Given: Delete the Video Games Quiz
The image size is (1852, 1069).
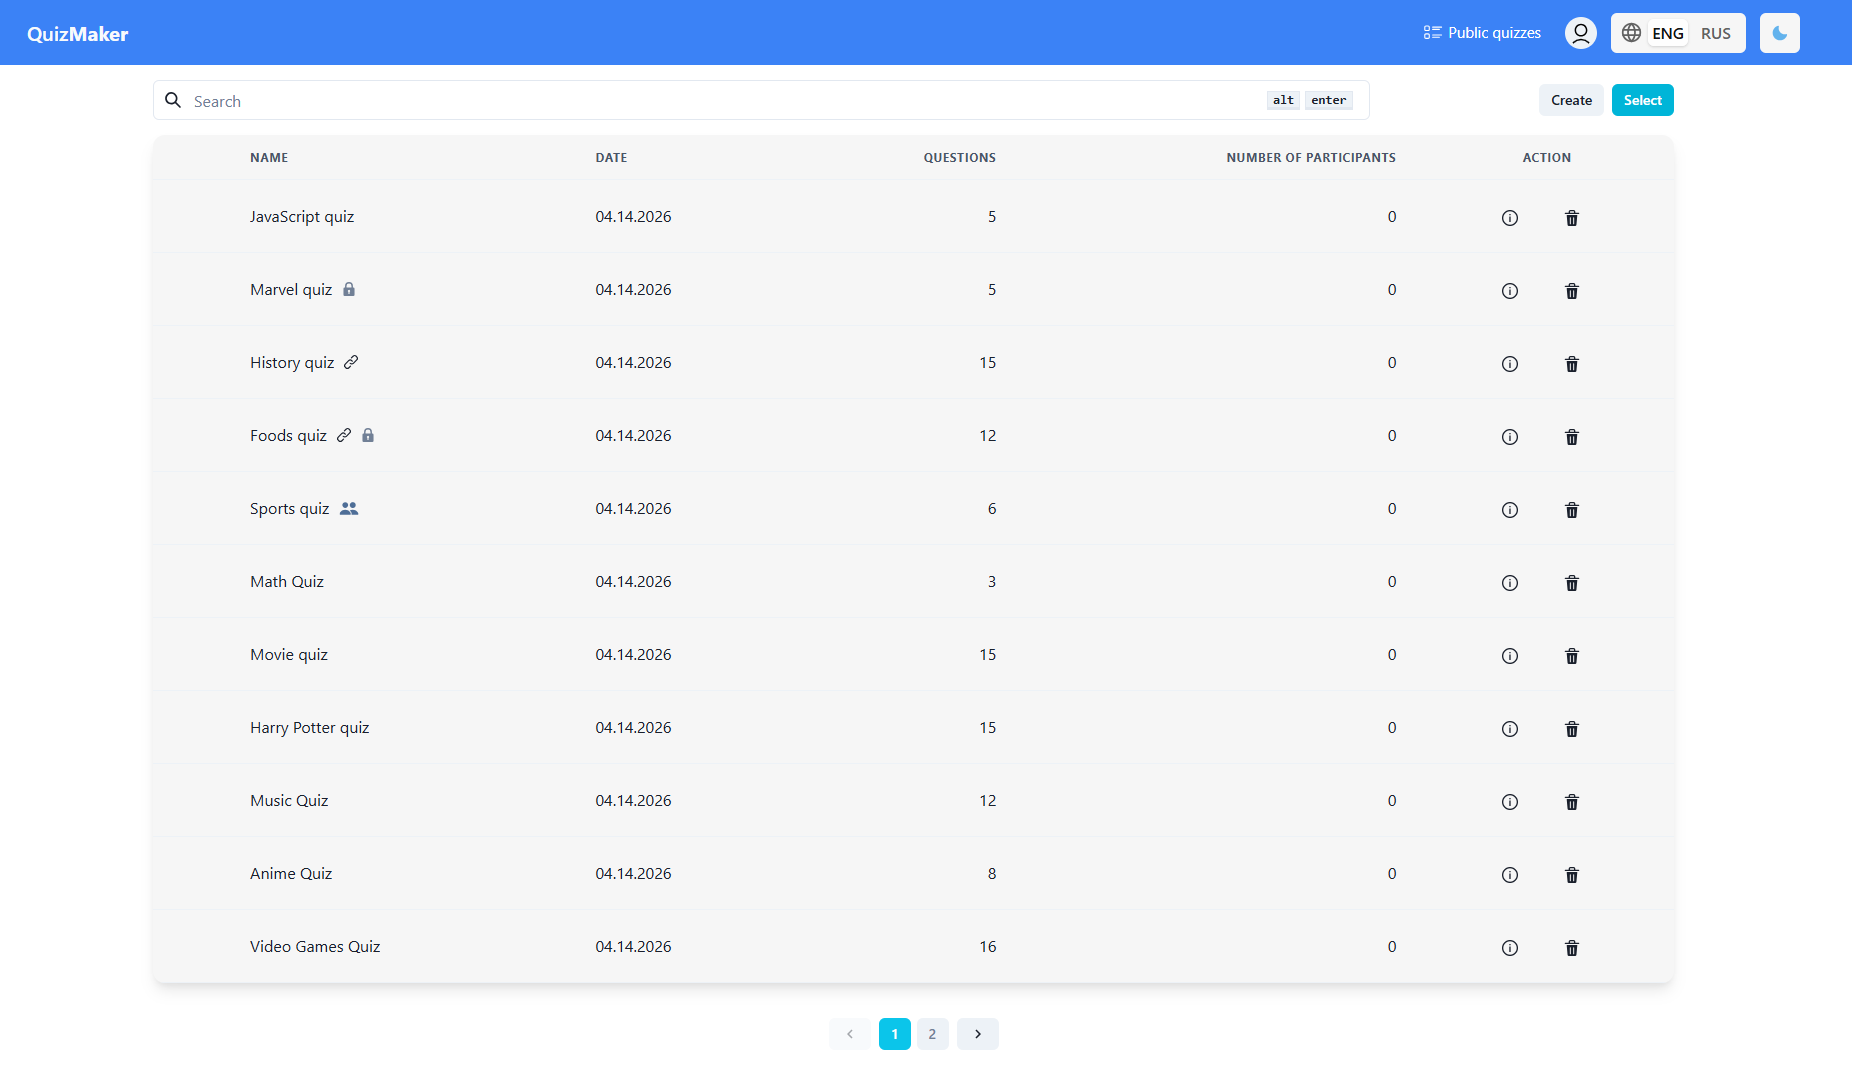Looking at the screenshot, I should click(1571, 948).
